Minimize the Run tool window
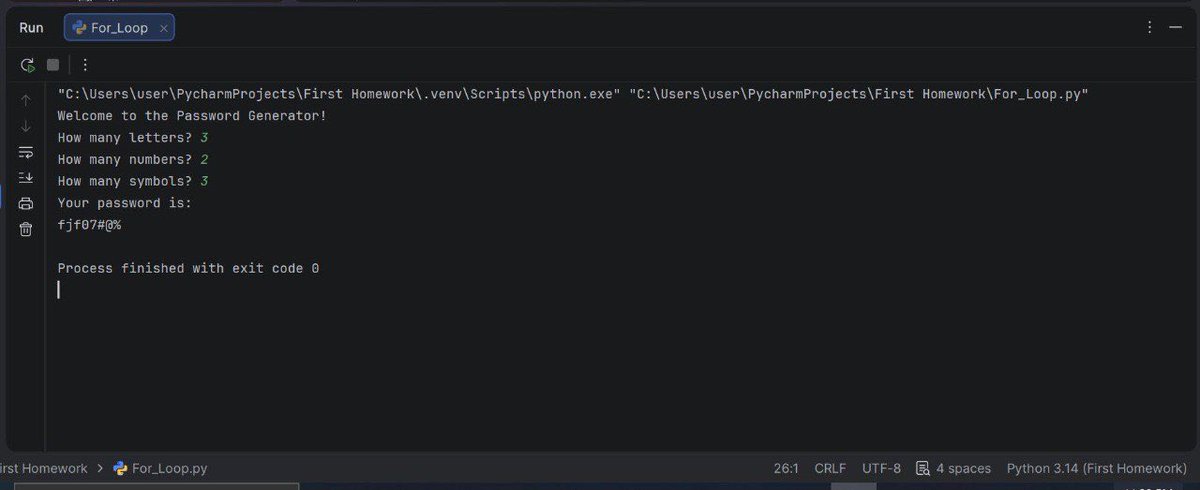The image size is (1200, 490). coord(1176,28)
